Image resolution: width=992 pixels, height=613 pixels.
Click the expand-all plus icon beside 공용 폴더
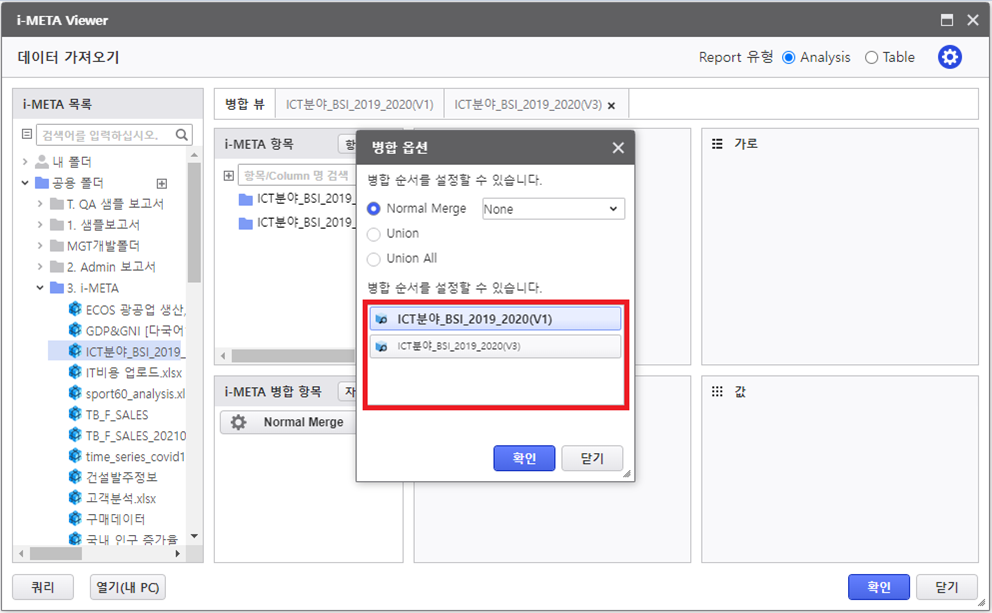click(162, 183)
